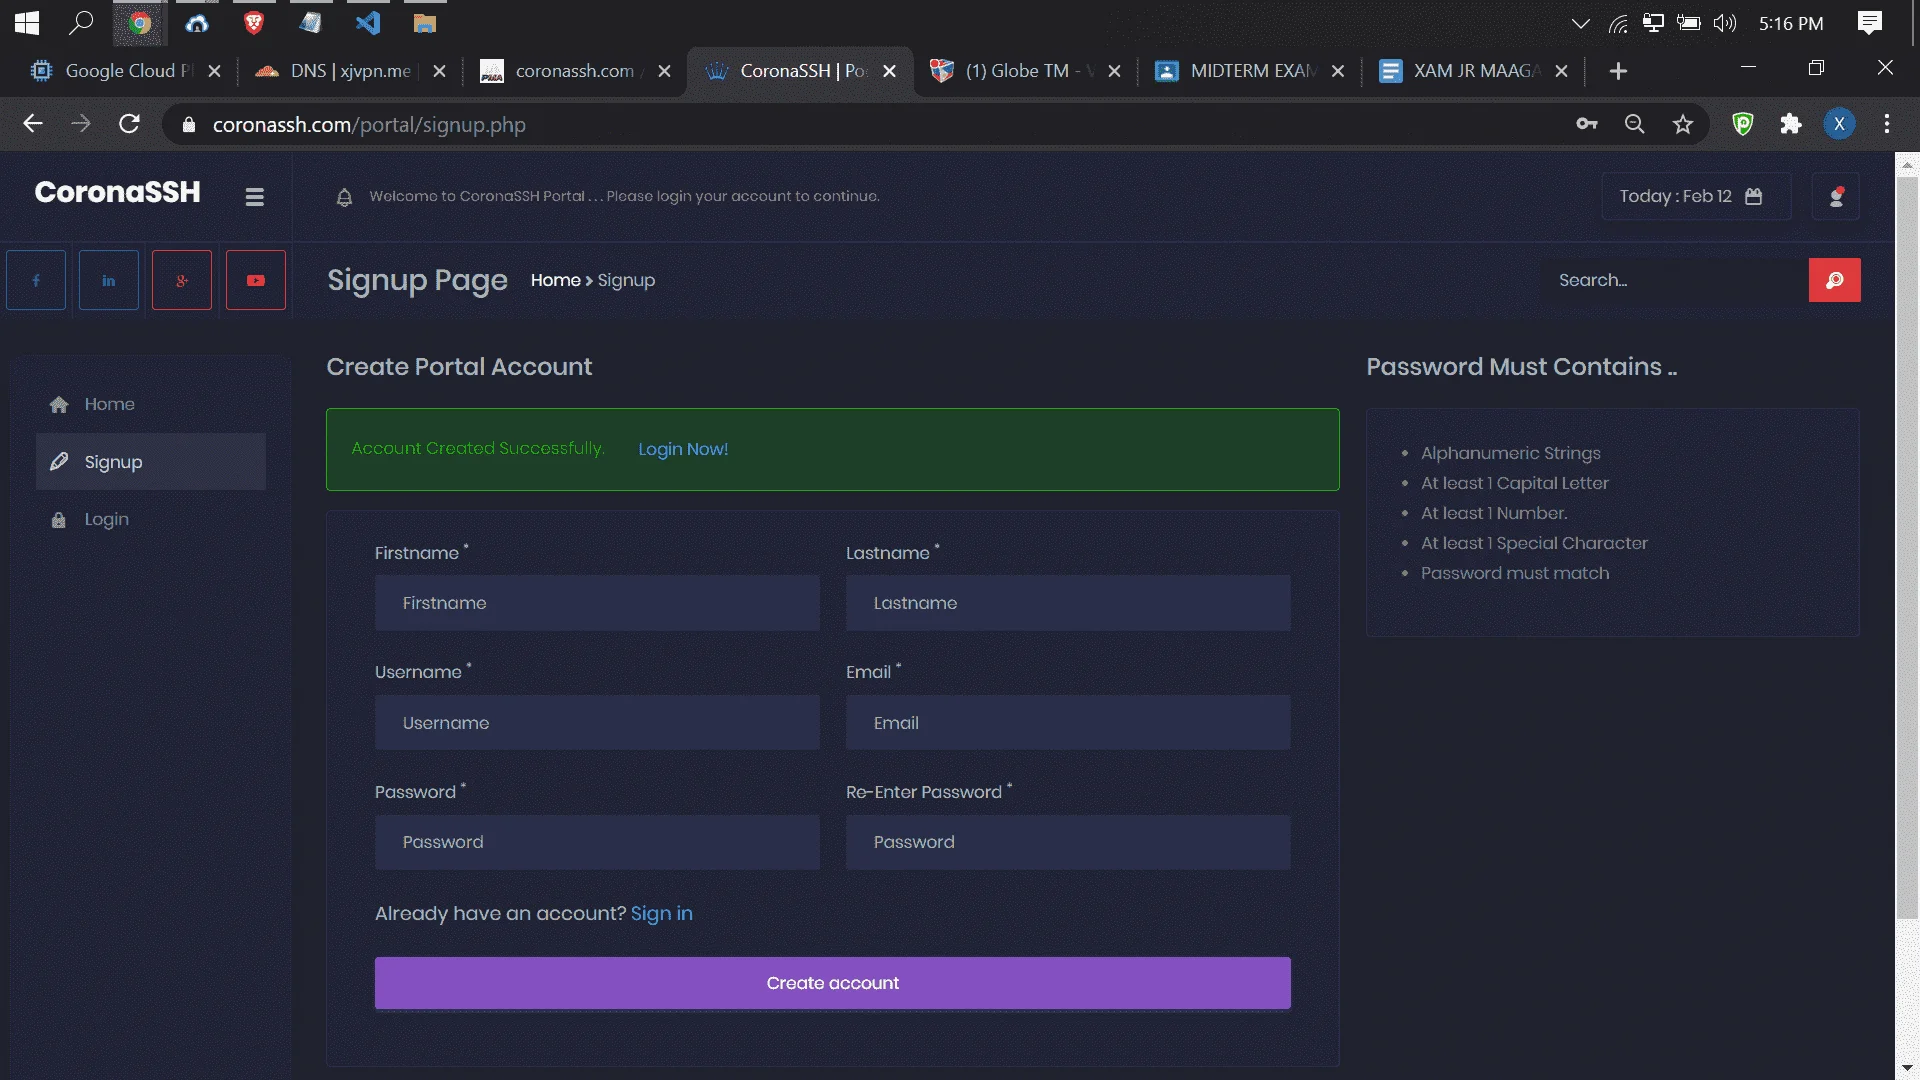The width and height of the screenshot is (1920, 1080).
Task: Click the Login Now! link
Action: (x=683, y=450)
